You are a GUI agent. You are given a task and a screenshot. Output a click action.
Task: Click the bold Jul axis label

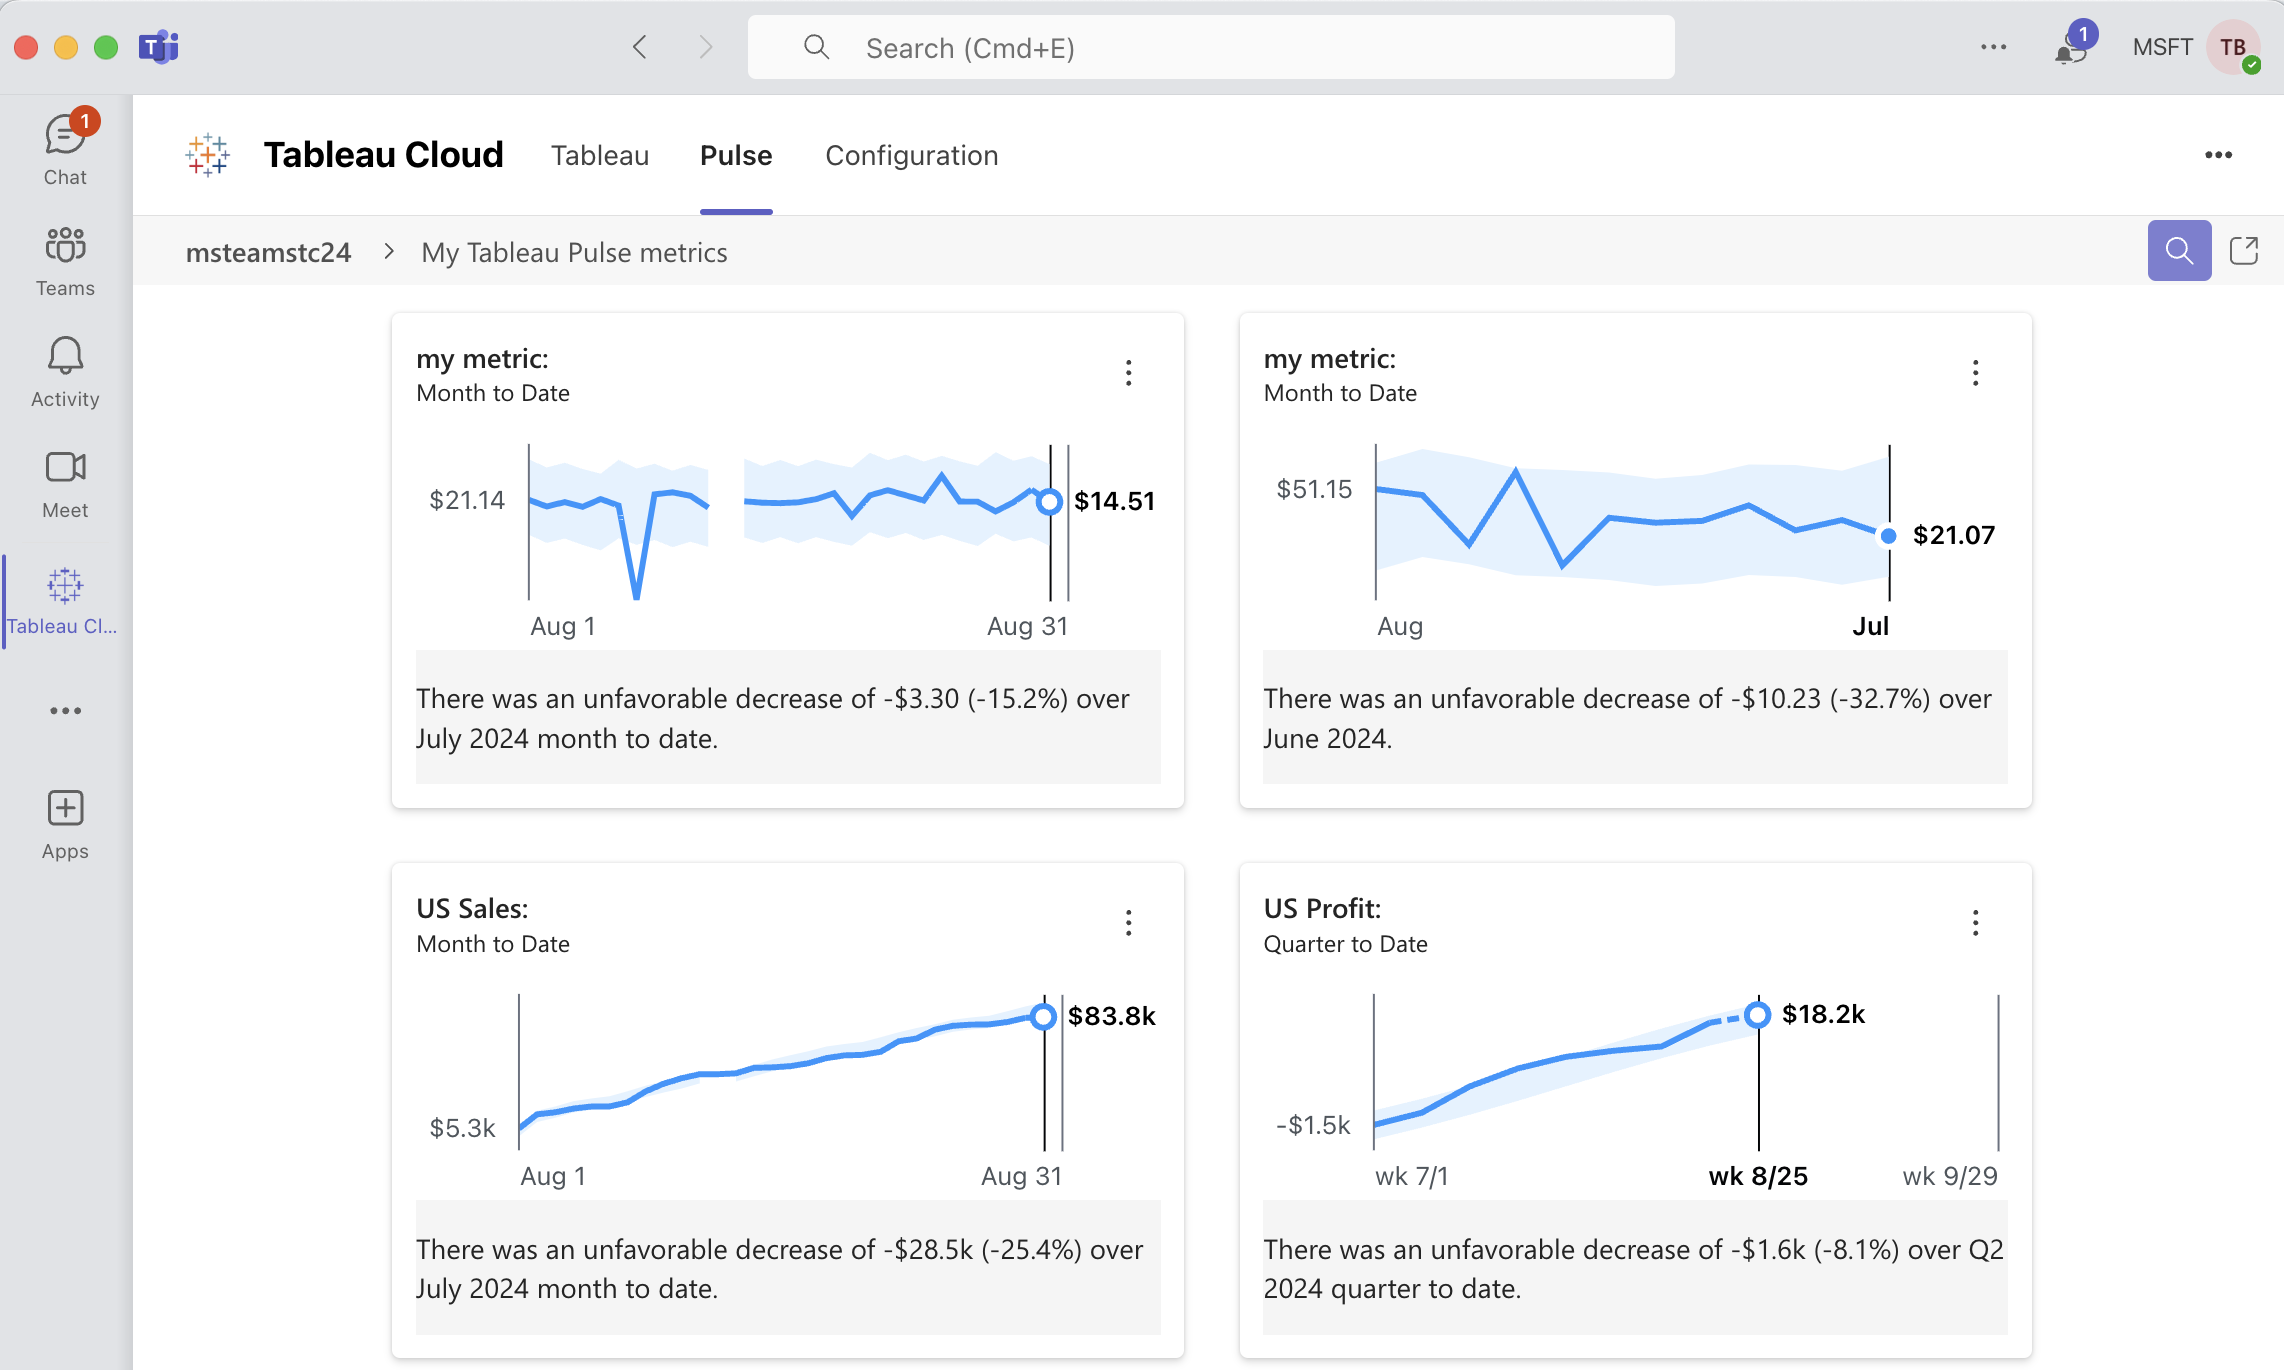1870,626
